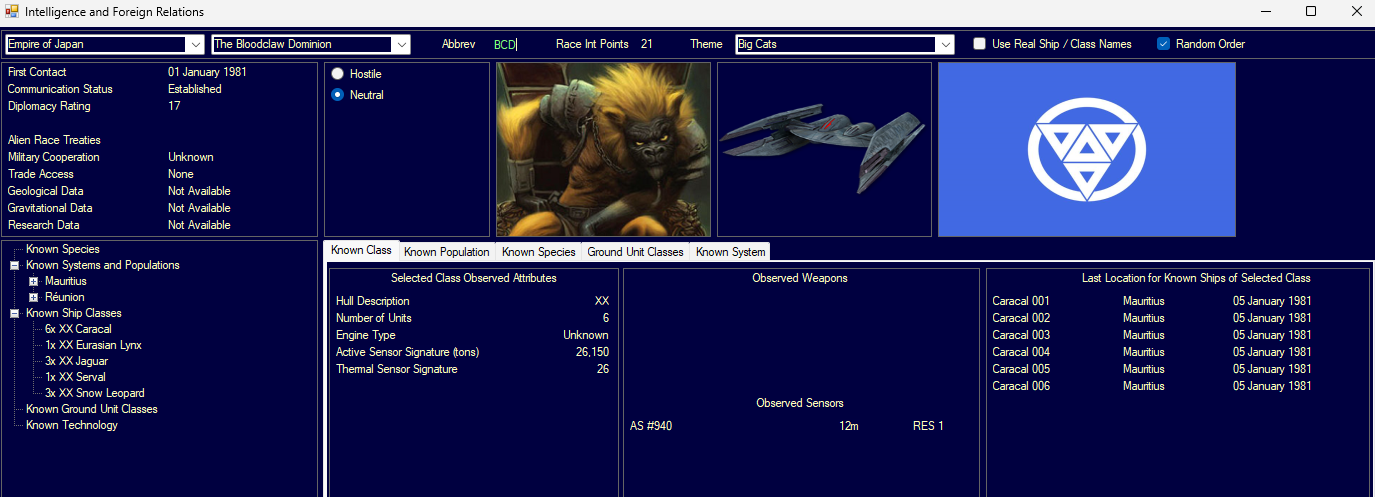Select Mauritius in the systems tree
This screenshot has height=497, width=1375.
tap(66, 281)
